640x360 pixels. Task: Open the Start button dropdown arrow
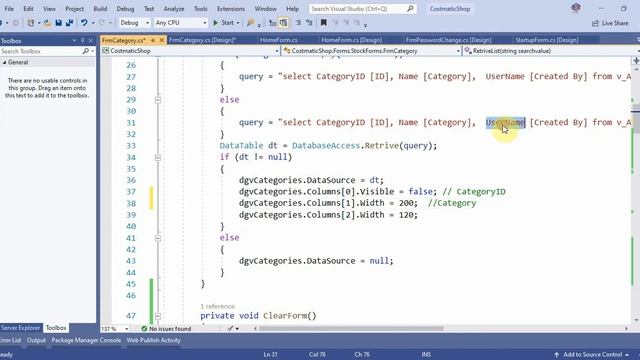(x=238, y=23)
